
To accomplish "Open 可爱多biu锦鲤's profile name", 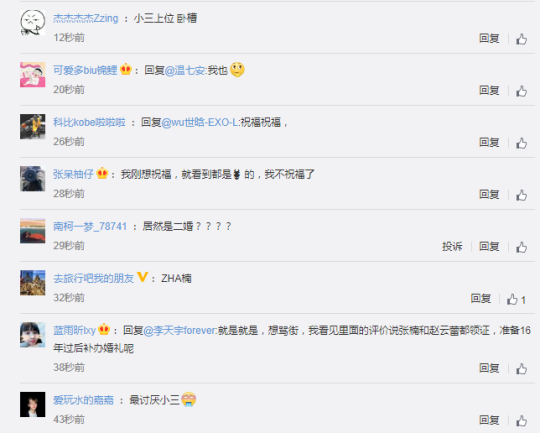I will pos(85,70).
